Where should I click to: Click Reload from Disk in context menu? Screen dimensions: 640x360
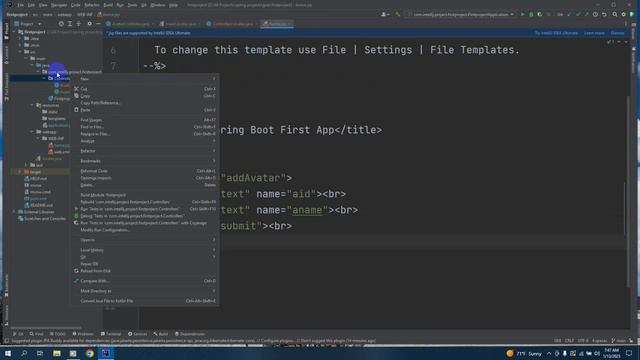(145, 271)
